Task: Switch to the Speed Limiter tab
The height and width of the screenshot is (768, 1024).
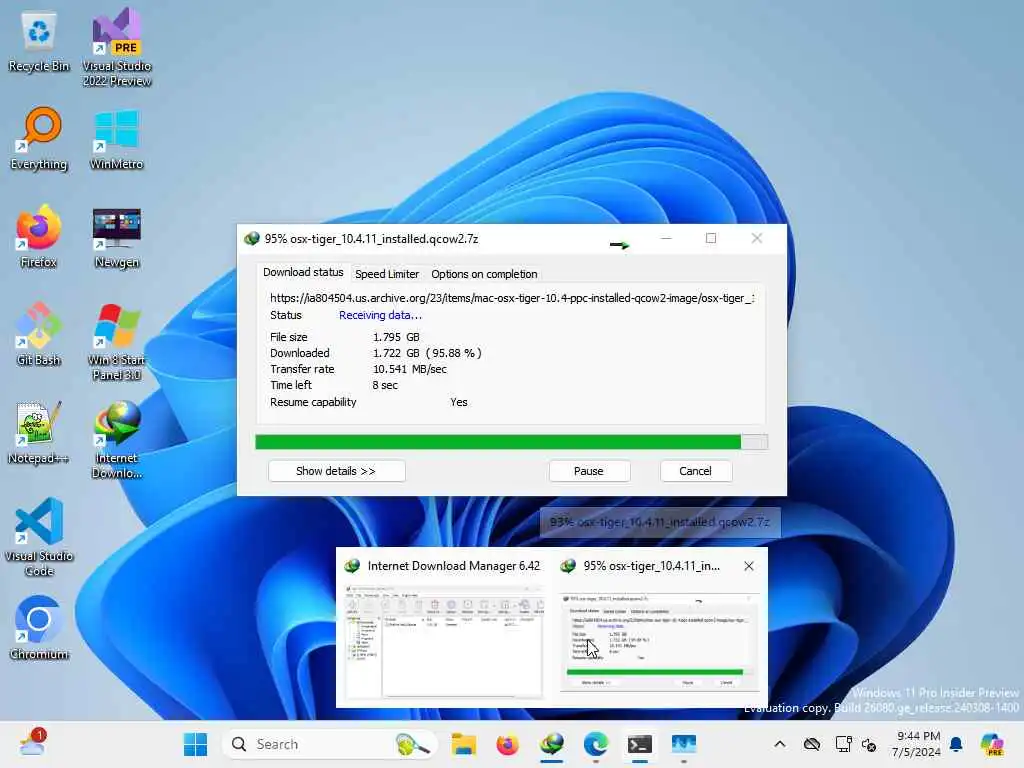Action: pos(387,274)
